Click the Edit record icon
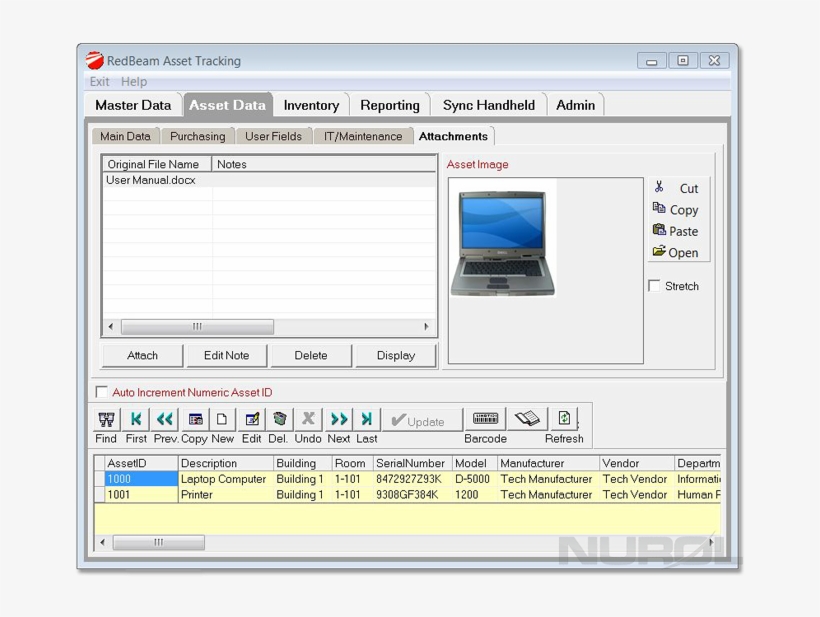The height and width of the screenshot is (617, 820). pos(252,420)
